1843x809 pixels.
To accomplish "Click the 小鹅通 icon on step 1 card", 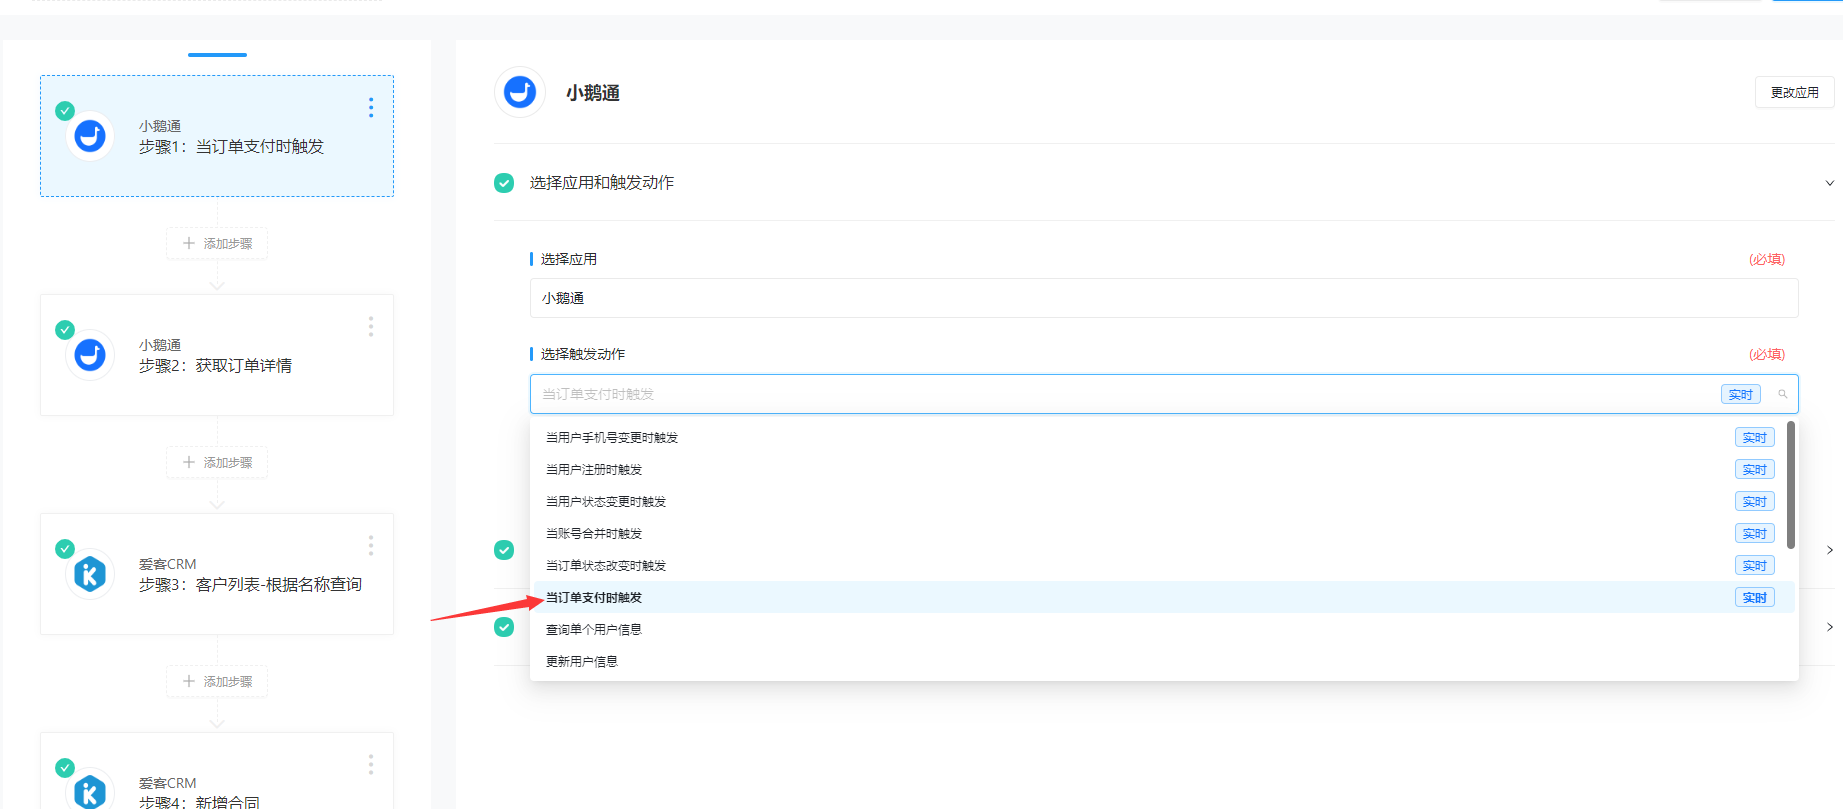I will (x=90, y=136).
